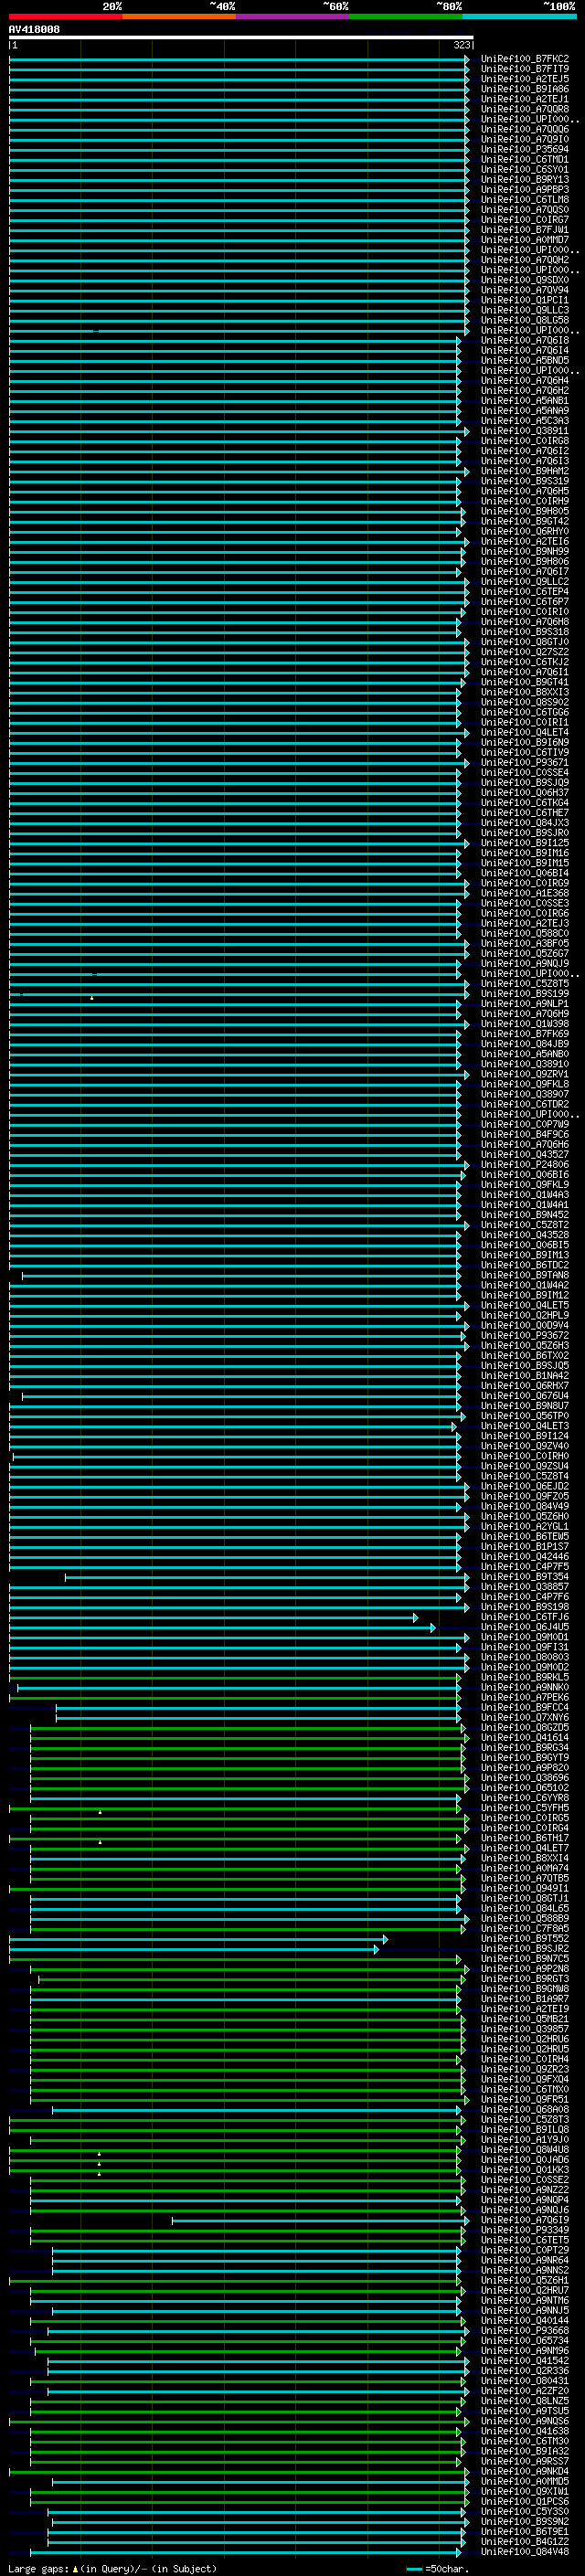The image size is (585, 2576).
Task: Select hit label UniRef100_C0PT29
Action: click(x=525, y=2250)
